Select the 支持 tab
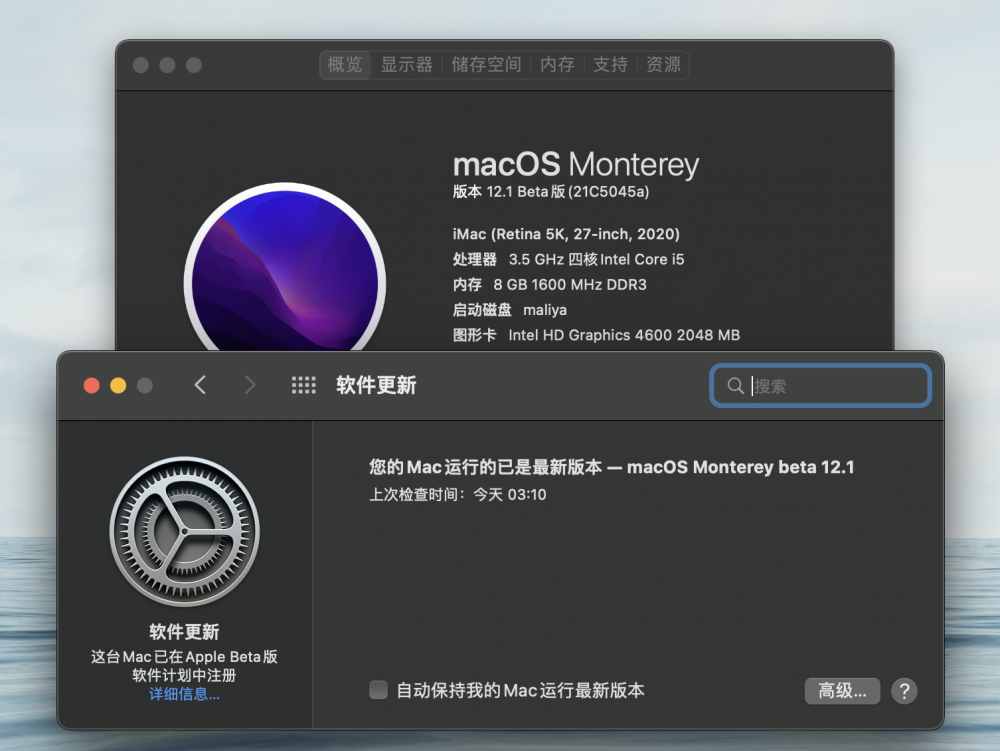The height and width of the screenshot is (751, 1000). click(x=610, y=64)
